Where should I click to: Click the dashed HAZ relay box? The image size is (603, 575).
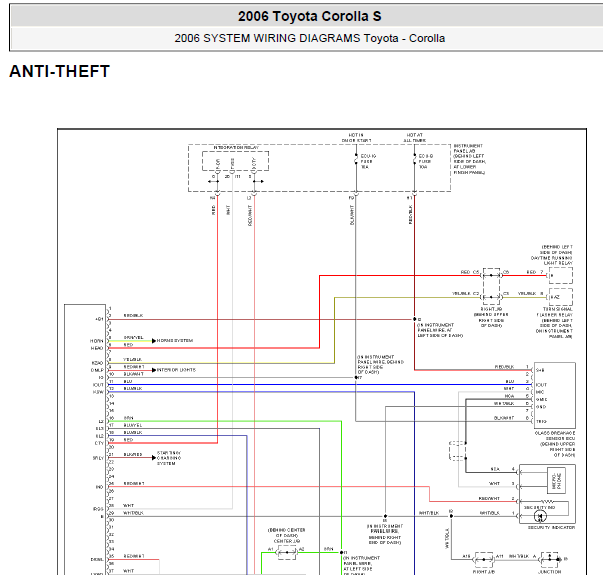[561, 297]
